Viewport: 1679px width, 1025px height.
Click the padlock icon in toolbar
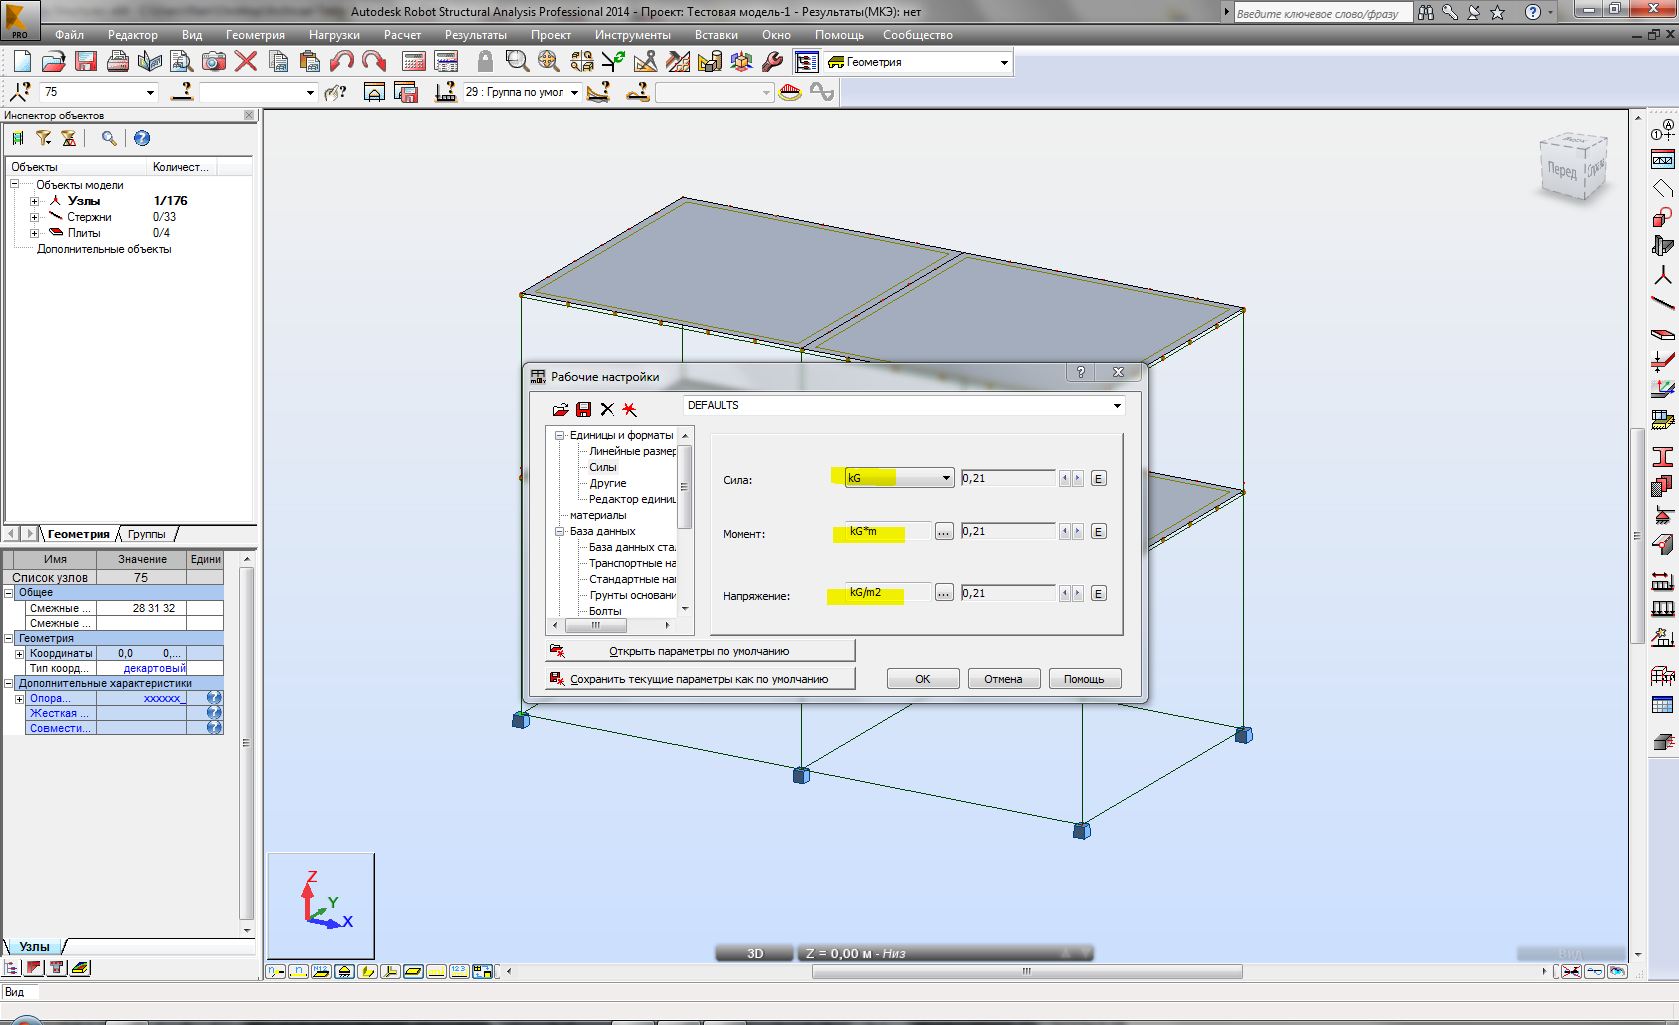pyautogui.click(x=485, y=62)
